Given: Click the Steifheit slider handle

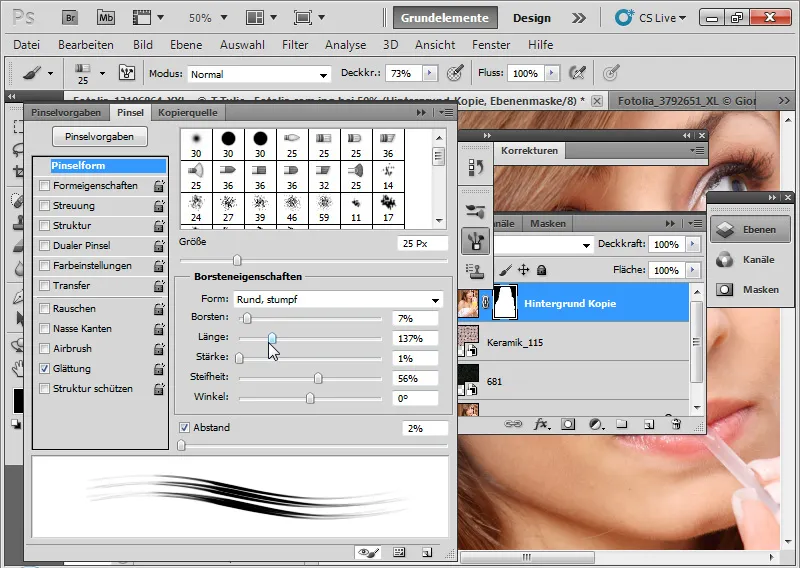Looking at the screenshot, I should (318, 378).
